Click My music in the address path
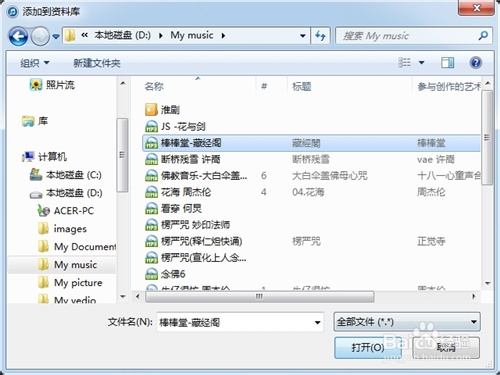 pos(192,35)
